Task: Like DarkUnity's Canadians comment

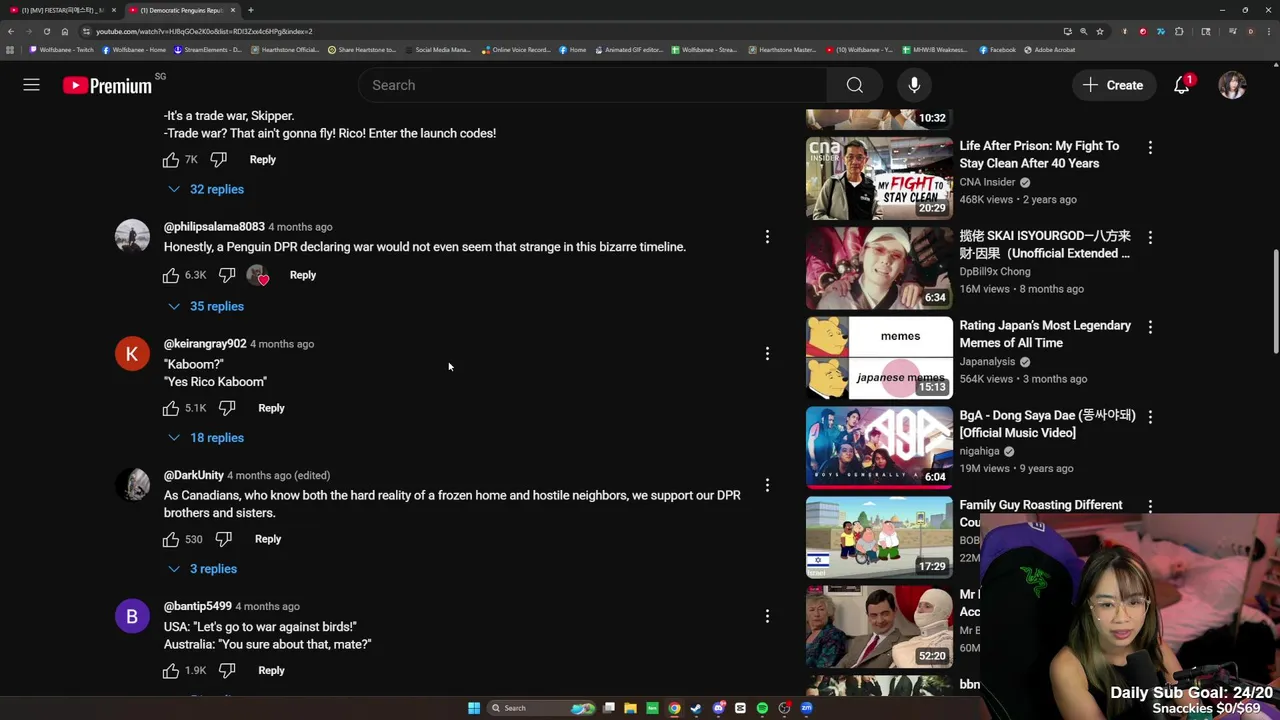Action: [x=171, y=539]
